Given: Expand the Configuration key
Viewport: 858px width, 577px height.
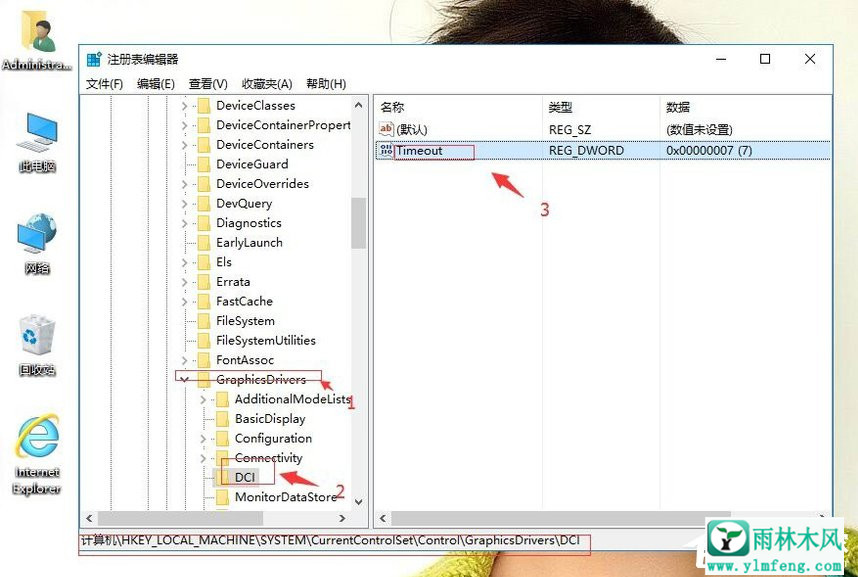Looking at the screenshot, I should click(x=203, y=438).
